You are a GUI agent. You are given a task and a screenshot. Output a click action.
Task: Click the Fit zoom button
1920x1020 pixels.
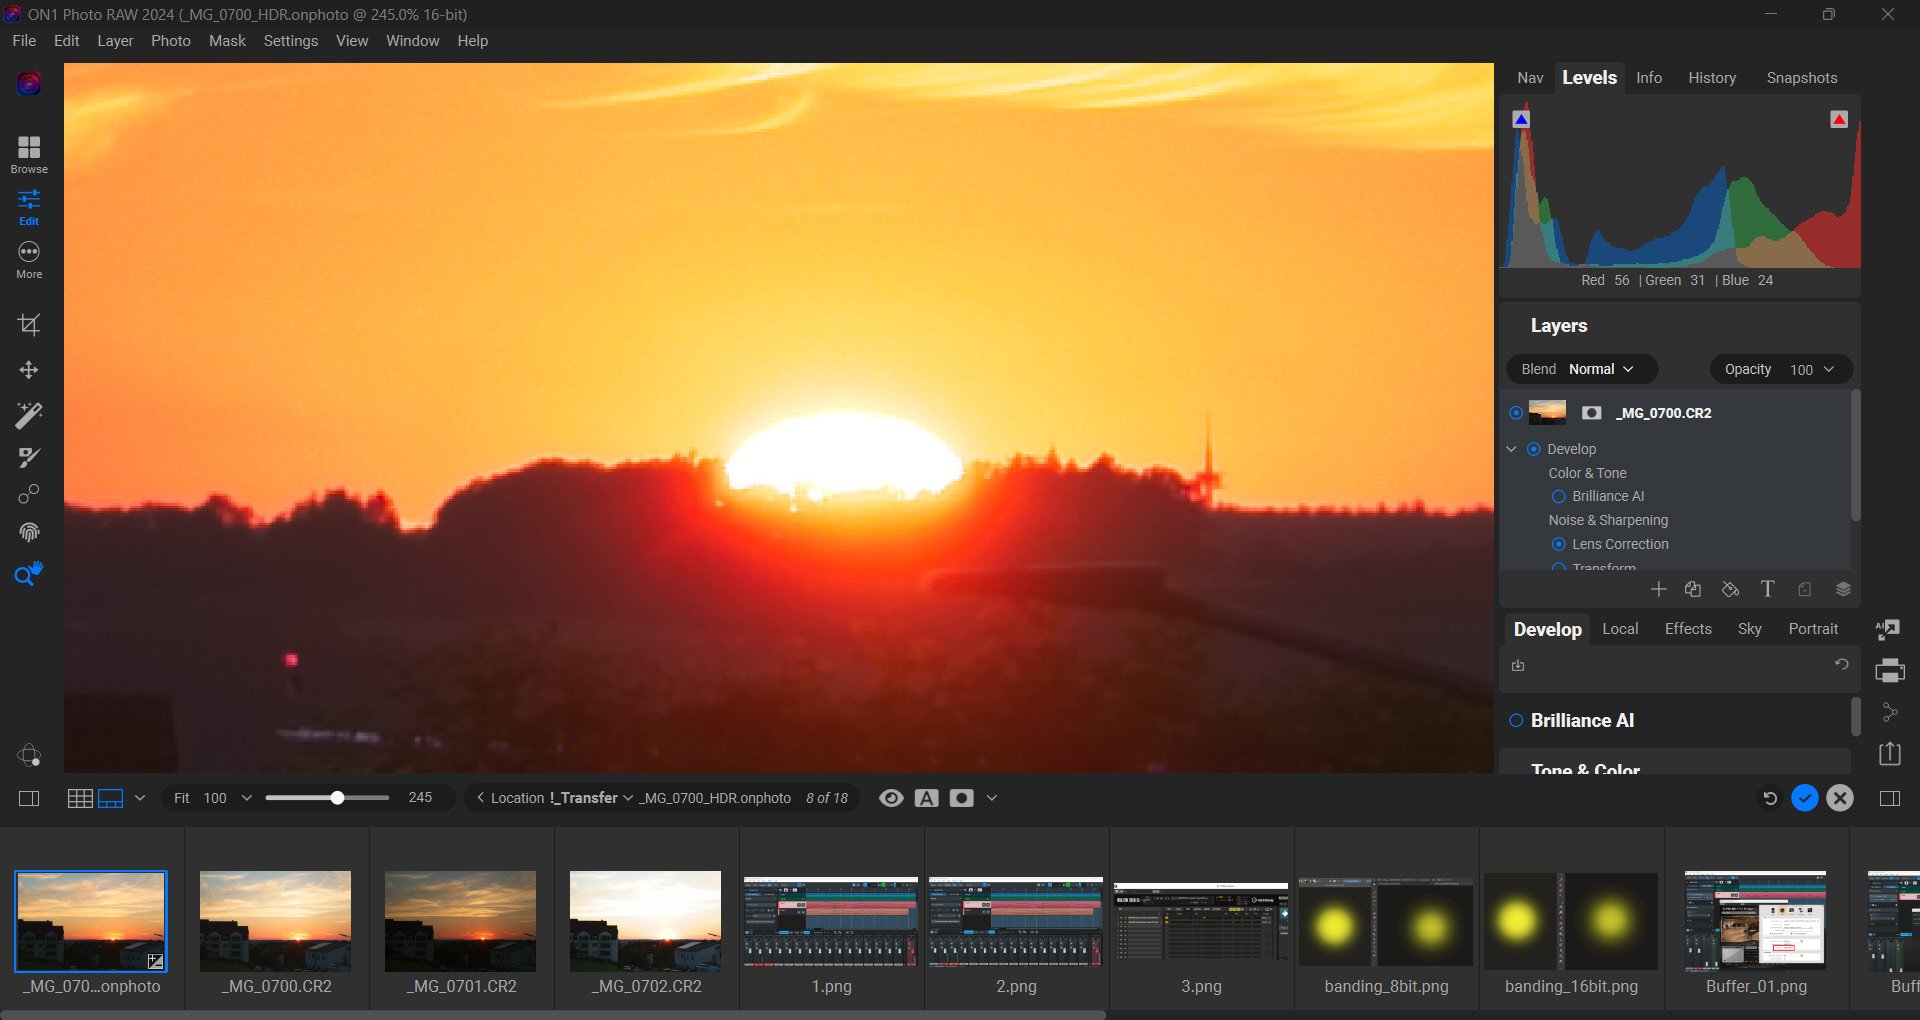182,798
